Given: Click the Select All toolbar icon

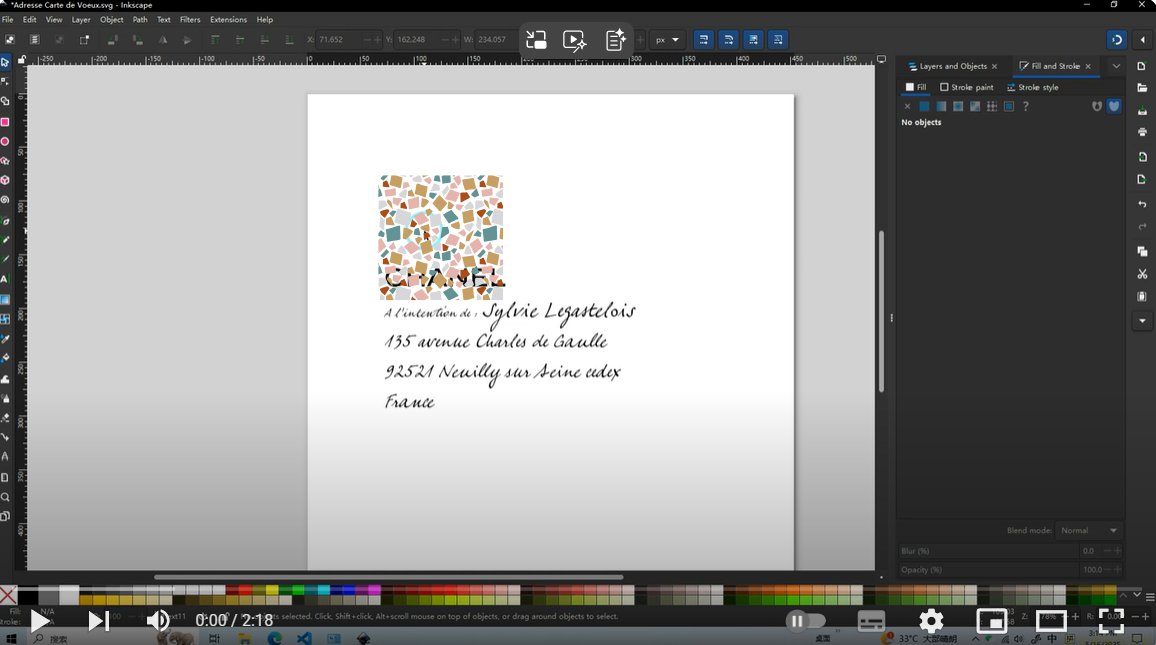Looking at the screenshot, I should (x=10, y=40).
